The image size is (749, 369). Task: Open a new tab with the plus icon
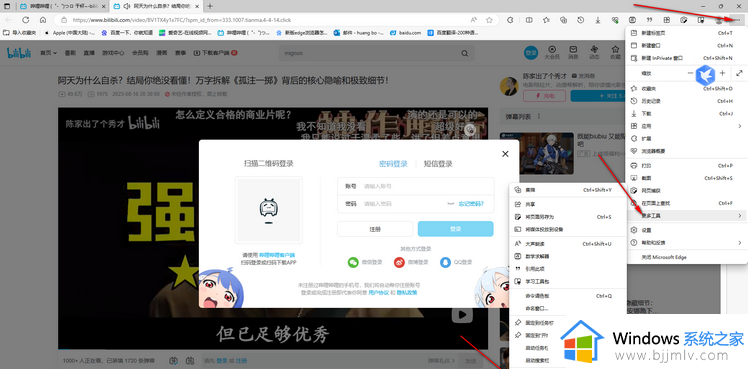(210, 6)
